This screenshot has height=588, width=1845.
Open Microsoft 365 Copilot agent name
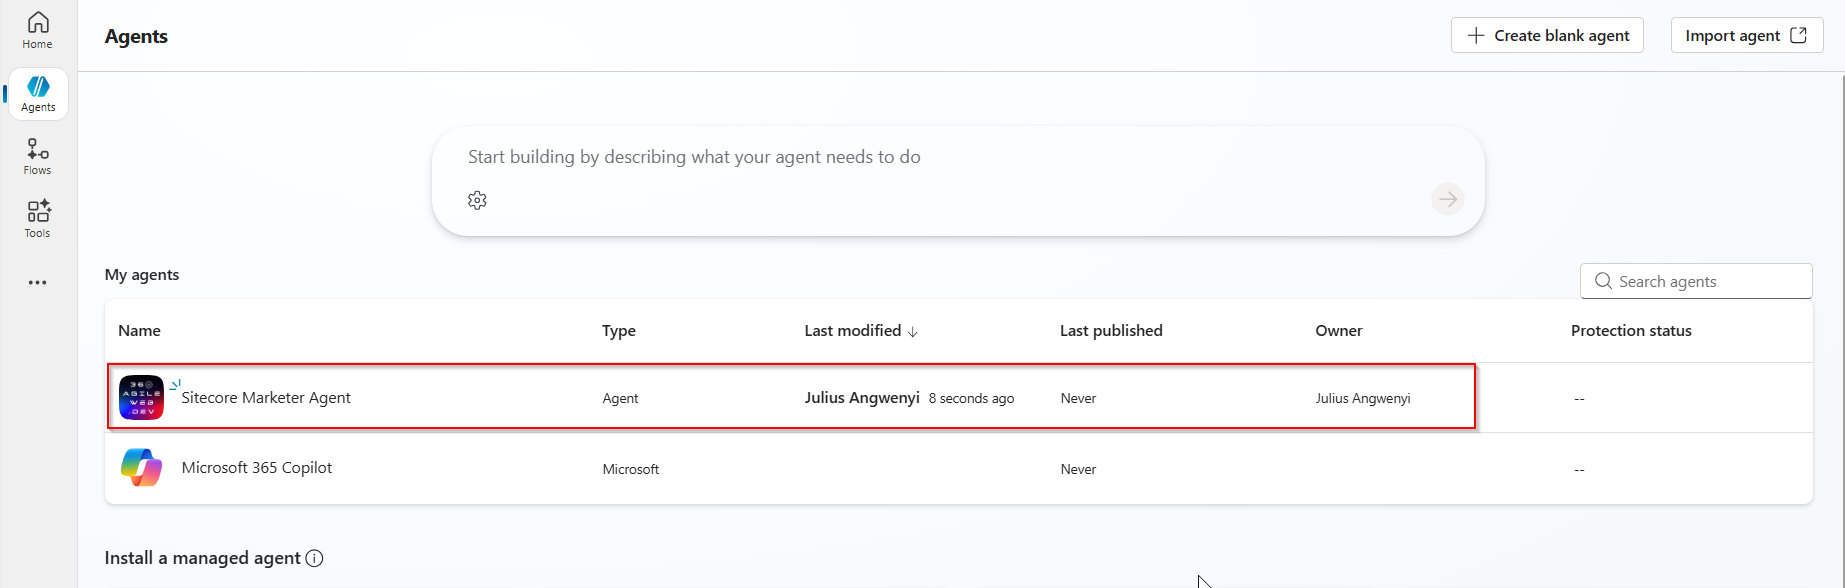coord(257,468)
